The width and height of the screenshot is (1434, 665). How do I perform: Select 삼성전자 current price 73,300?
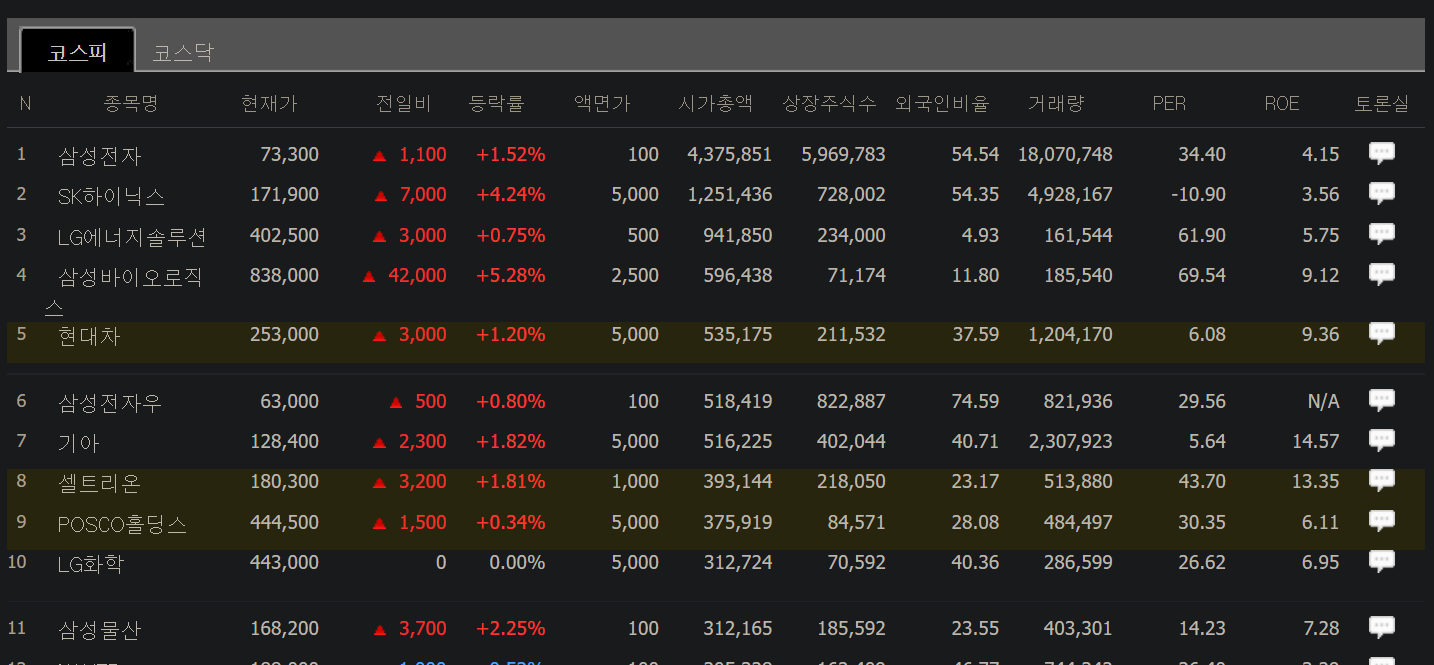[x=290, y=154]
